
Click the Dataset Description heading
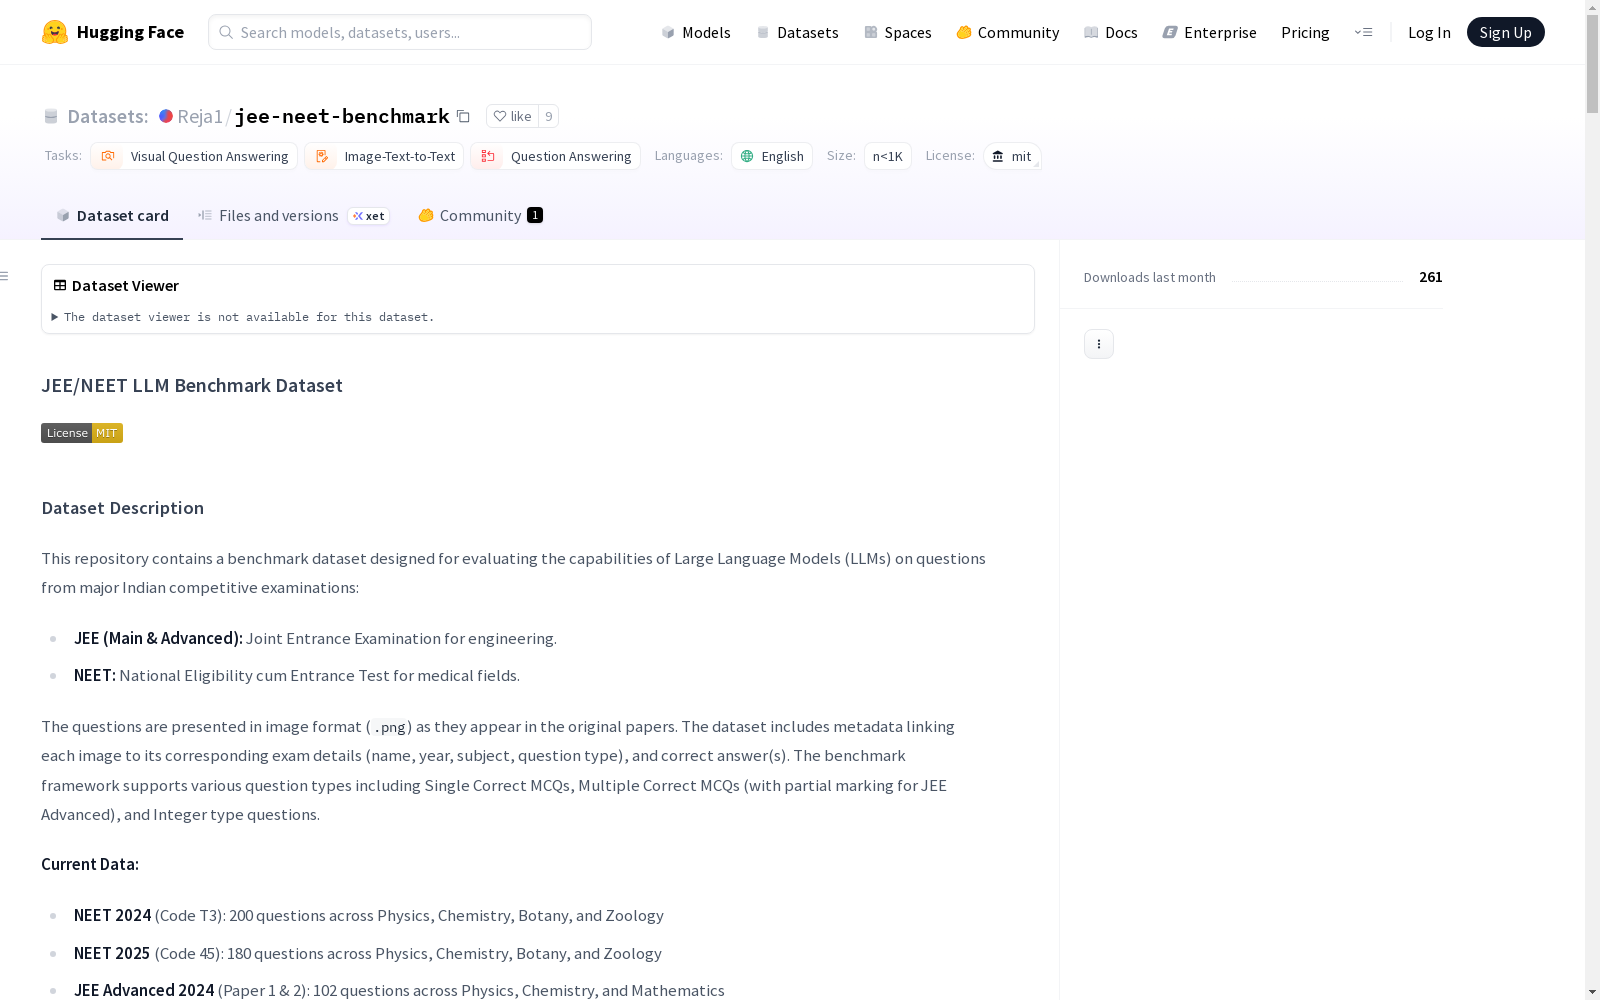[x=122, y=508]
